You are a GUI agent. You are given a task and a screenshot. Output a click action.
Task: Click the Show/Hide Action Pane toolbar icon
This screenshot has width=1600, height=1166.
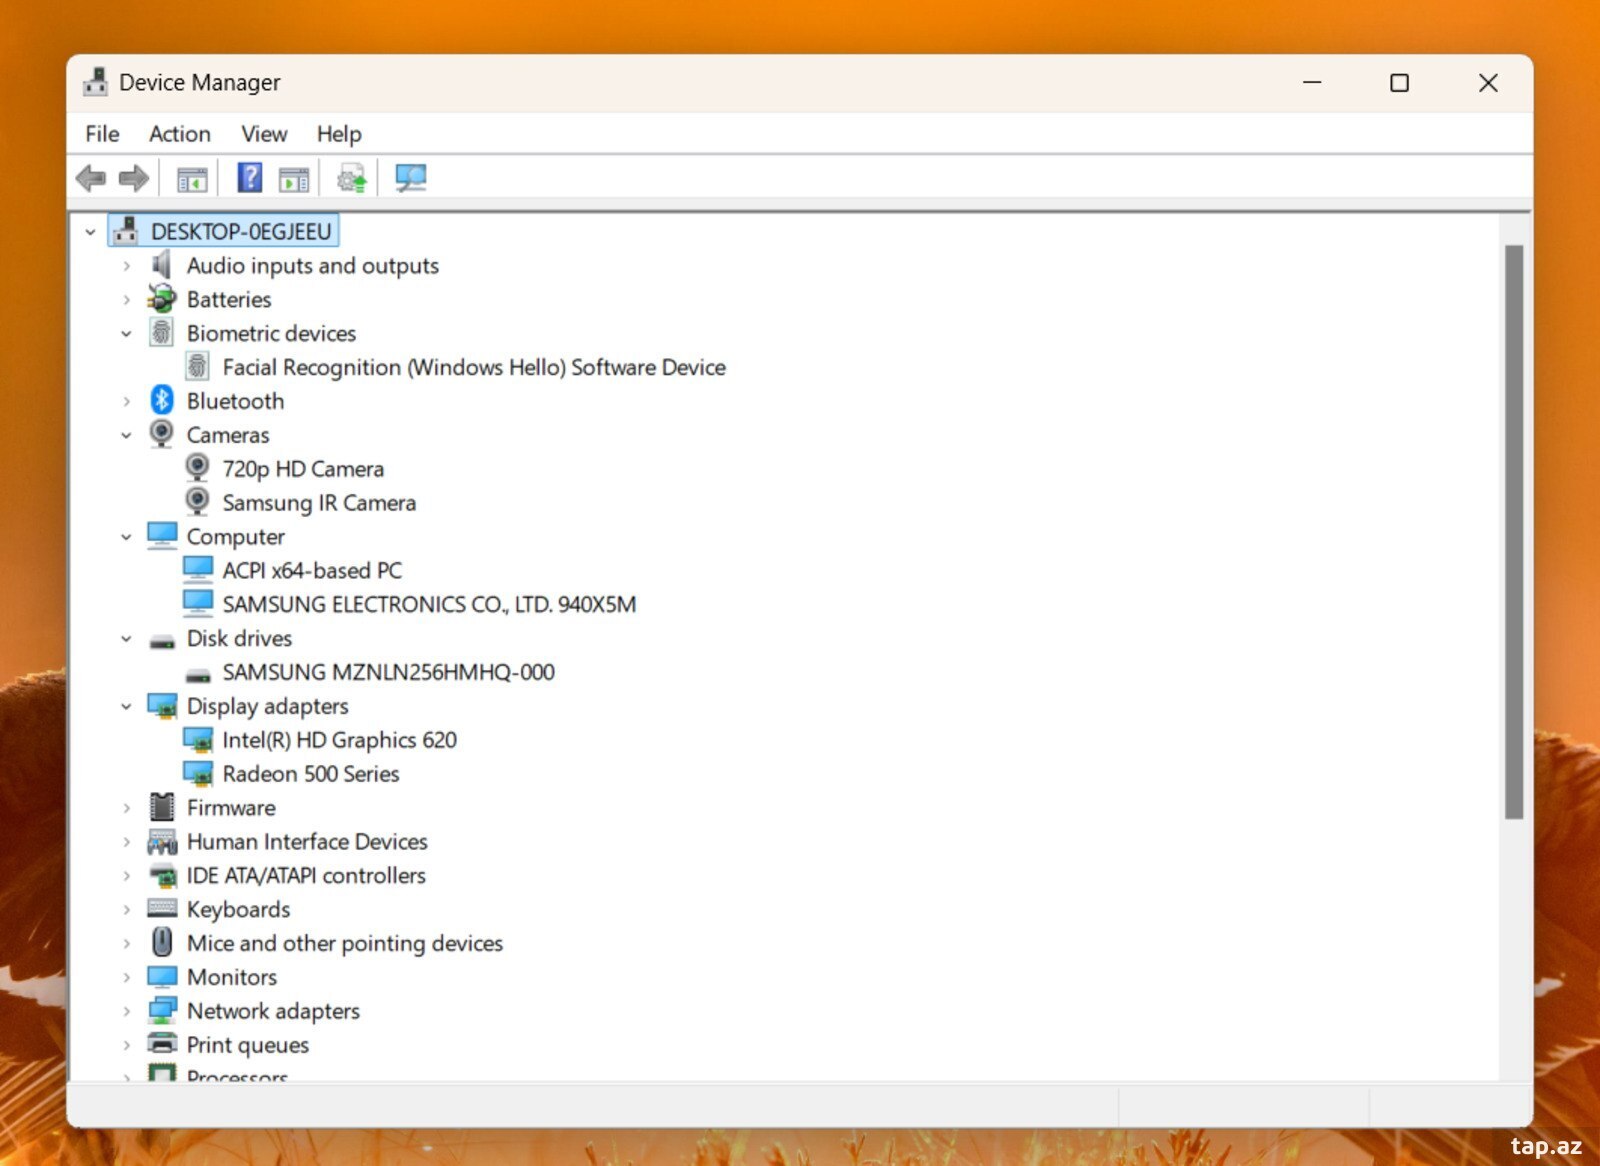click(294, 180)
